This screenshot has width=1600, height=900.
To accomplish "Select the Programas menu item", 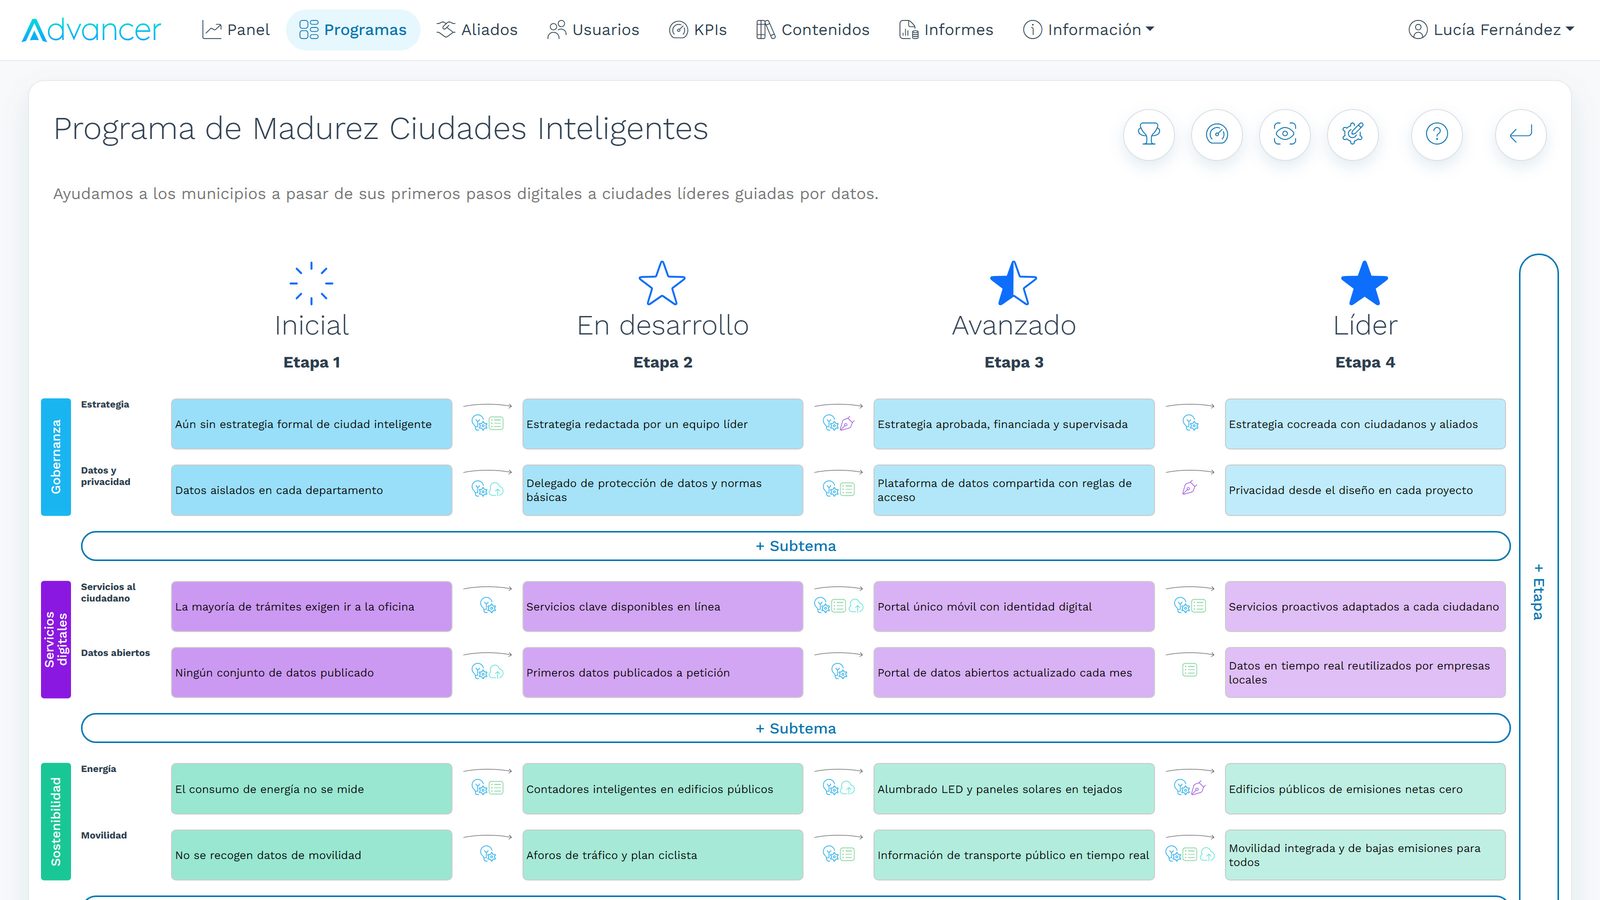I will (x=353, y=30).
